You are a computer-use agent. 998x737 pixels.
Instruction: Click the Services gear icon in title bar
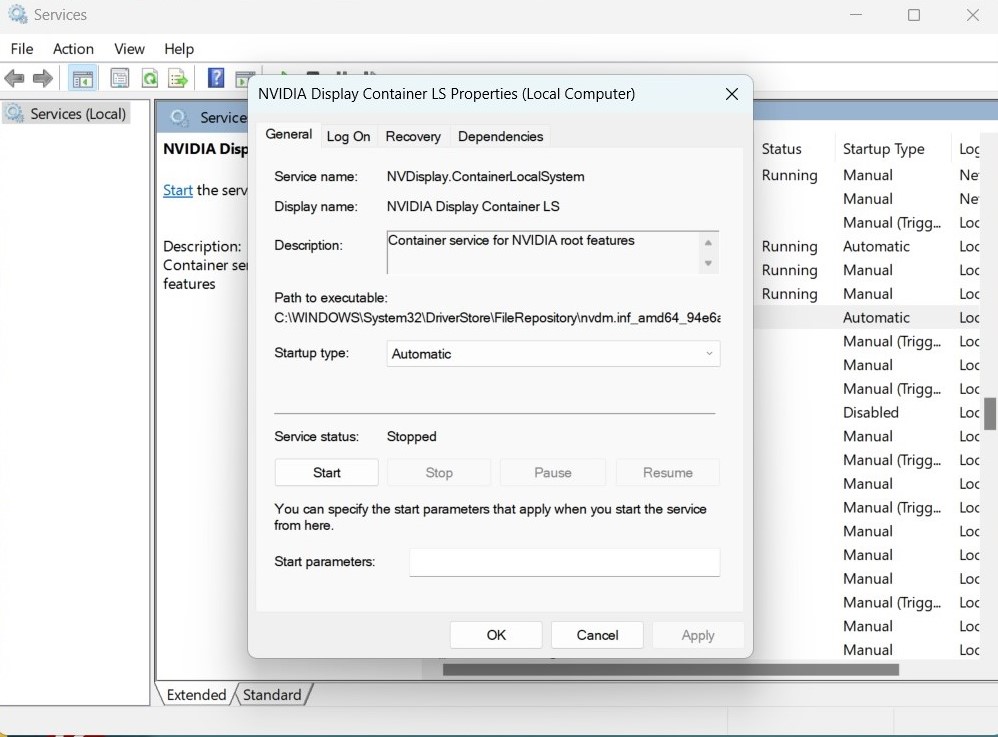tap(16, 14)
